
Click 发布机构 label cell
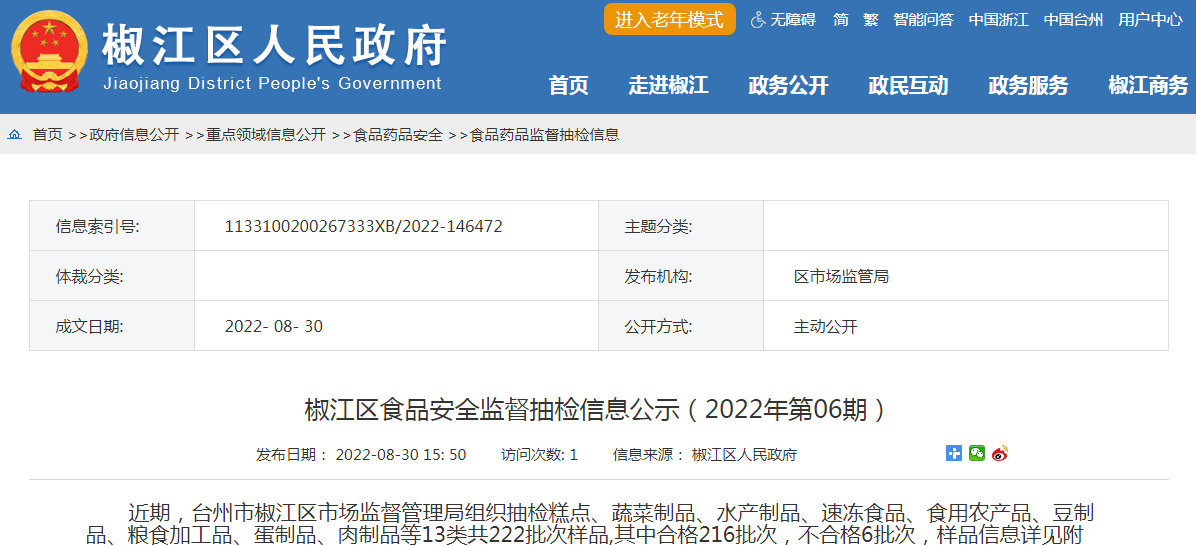[x=681, y=276]
